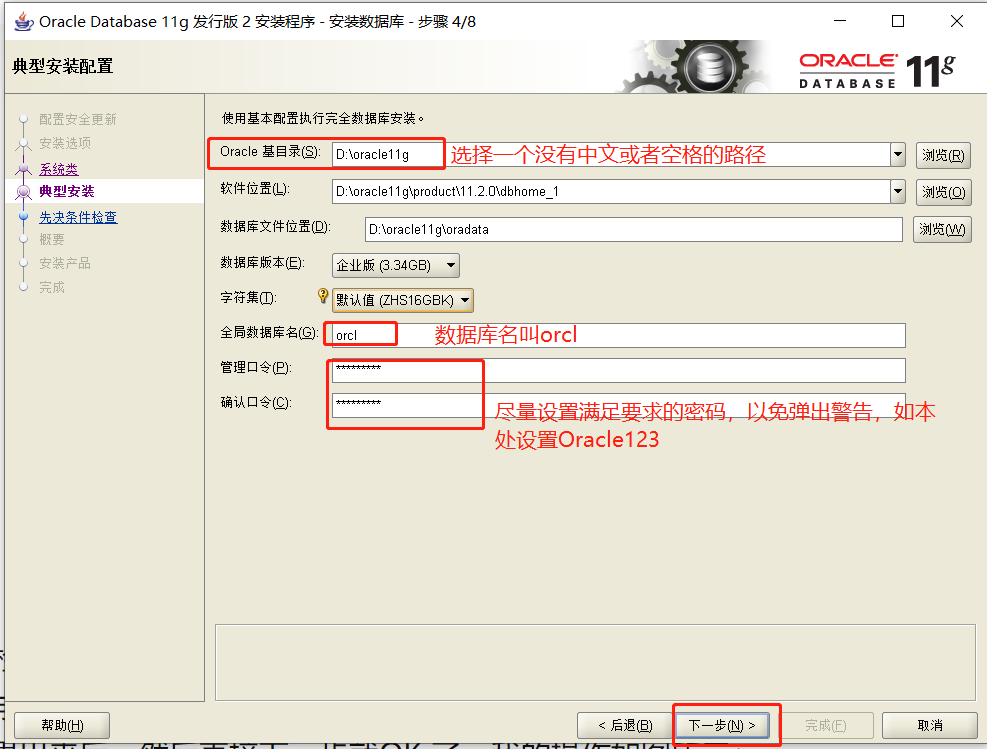Browse for database file location with 浏览(W)

(x=942, y=230)
